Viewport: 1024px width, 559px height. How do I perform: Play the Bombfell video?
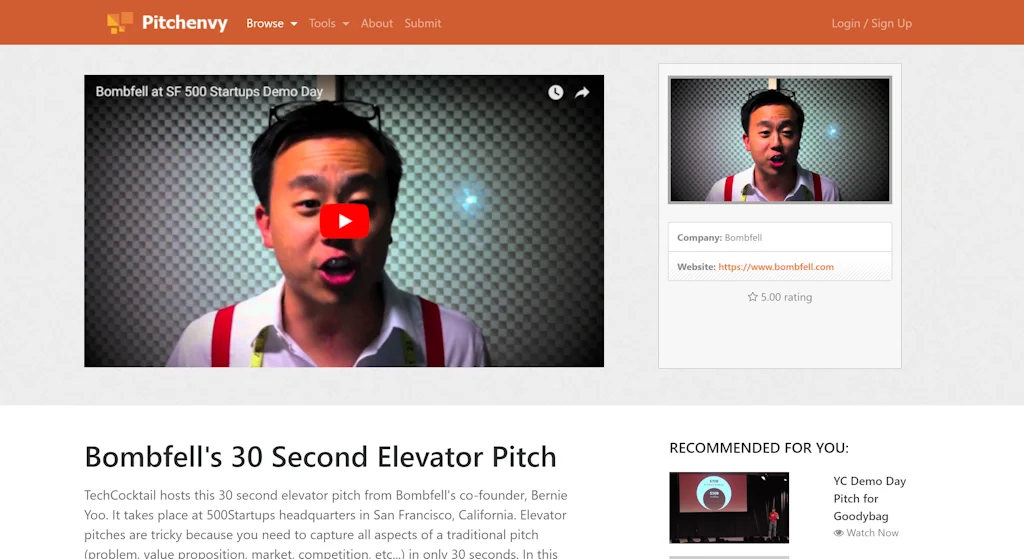(344, 221)
